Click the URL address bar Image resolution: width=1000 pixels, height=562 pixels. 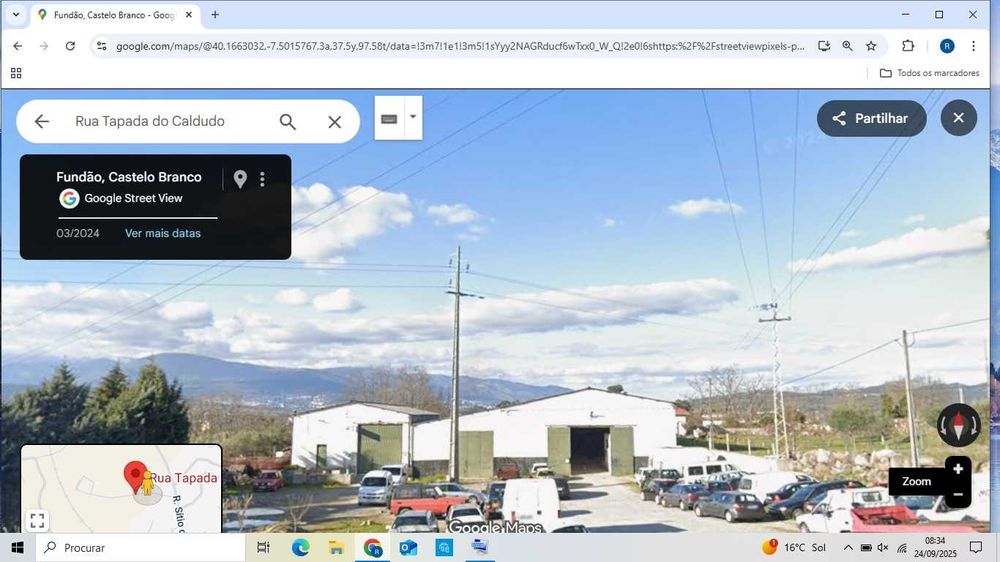tap(459, 46)
